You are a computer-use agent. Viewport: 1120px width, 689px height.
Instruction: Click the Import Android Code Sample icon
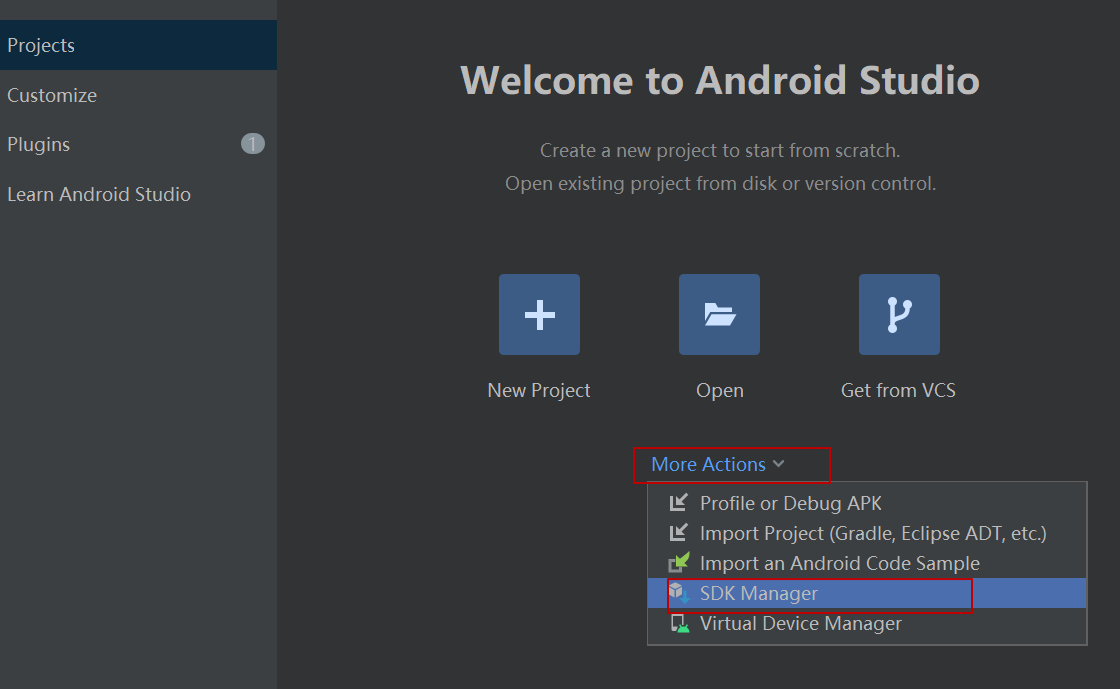pos(679,563)
